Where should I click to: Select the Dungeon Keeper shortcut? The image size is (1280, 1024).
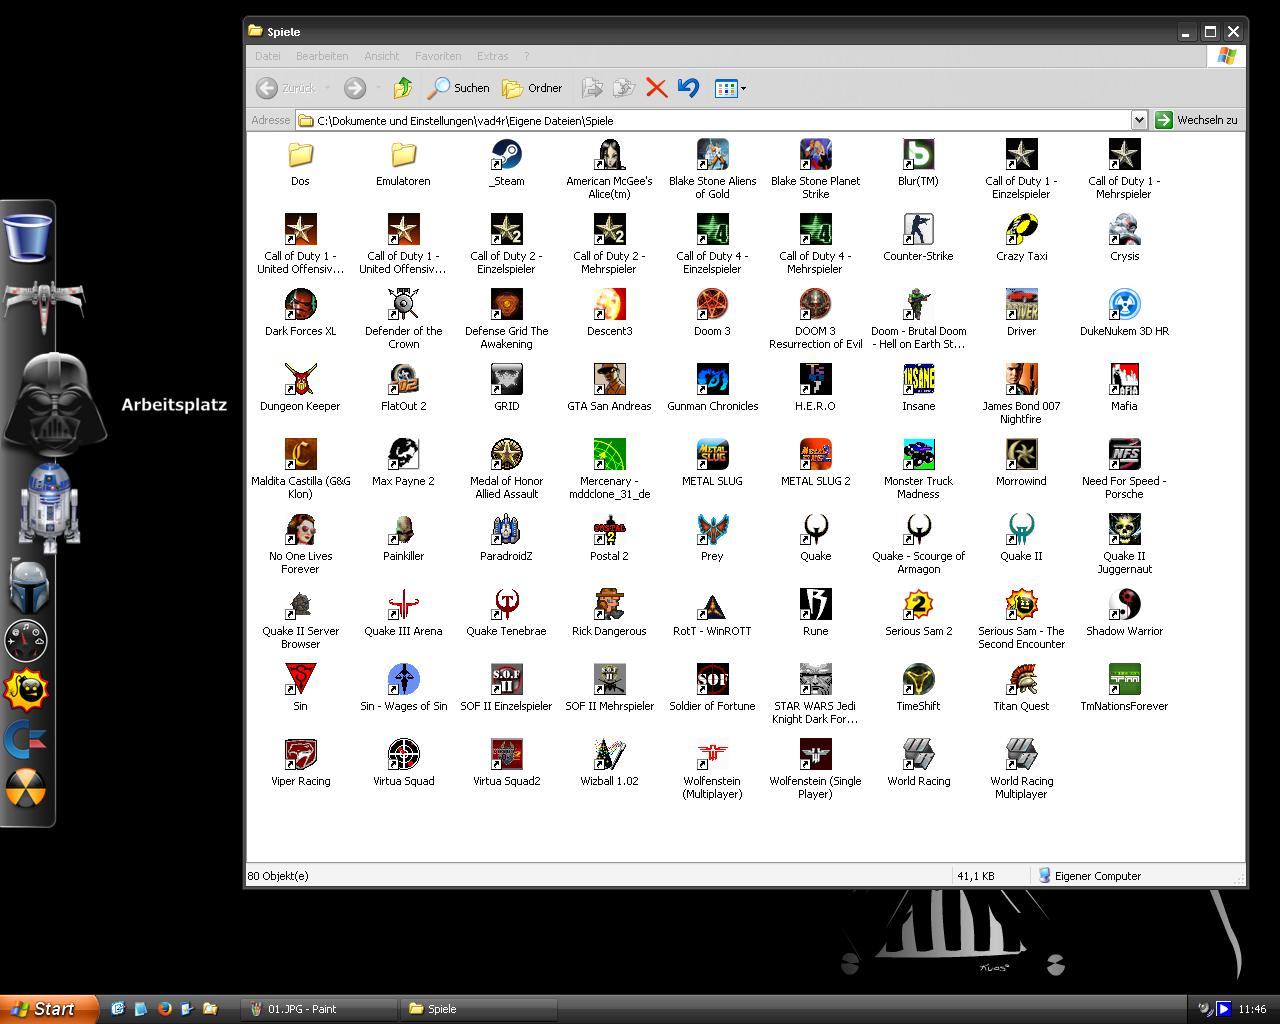300,380
